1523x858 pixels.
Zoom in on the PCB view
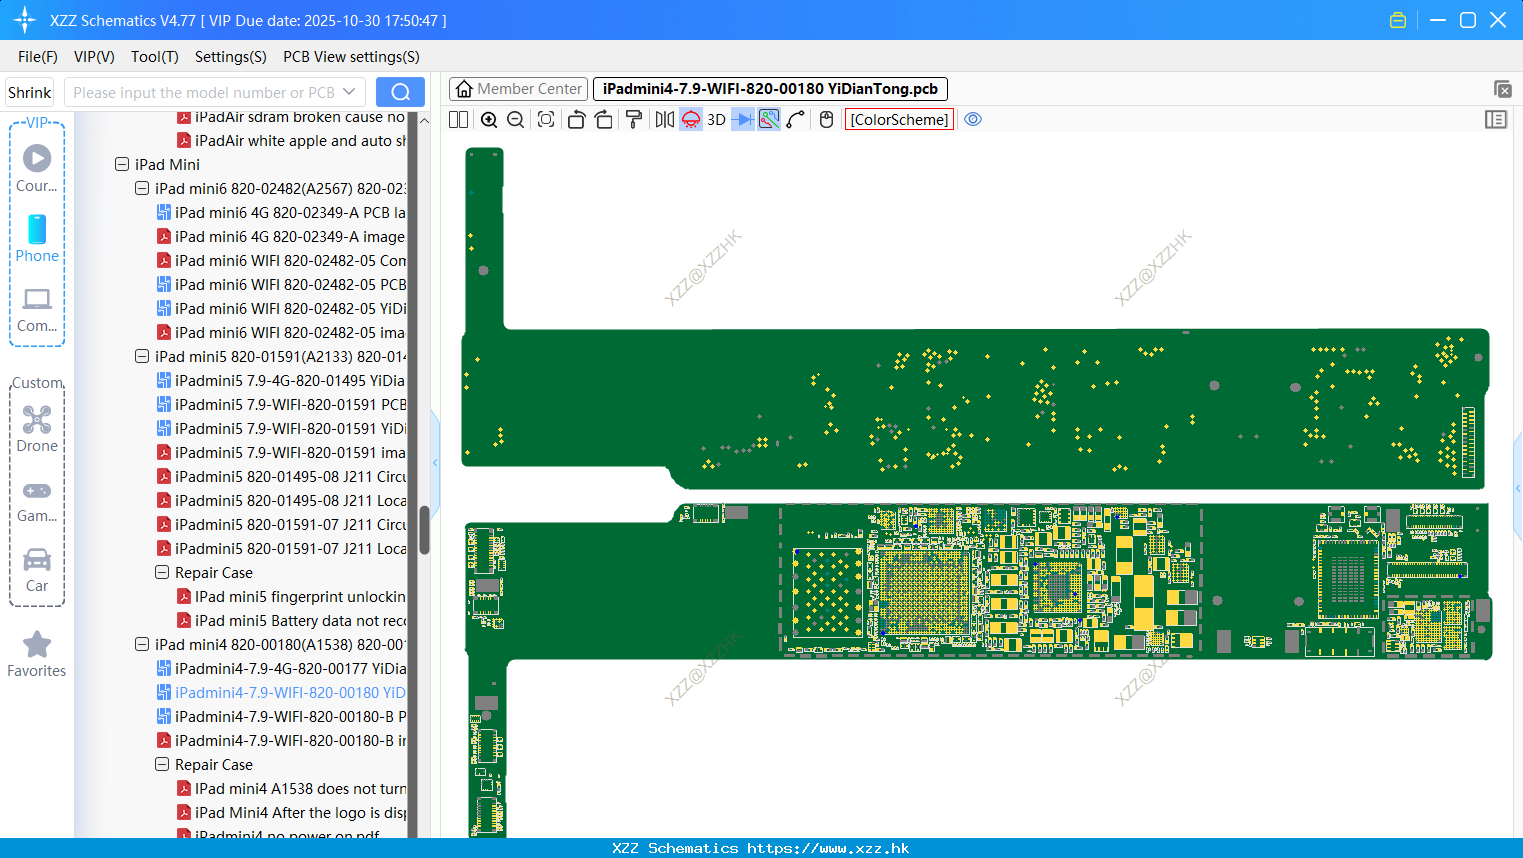(x=489, y=120)
